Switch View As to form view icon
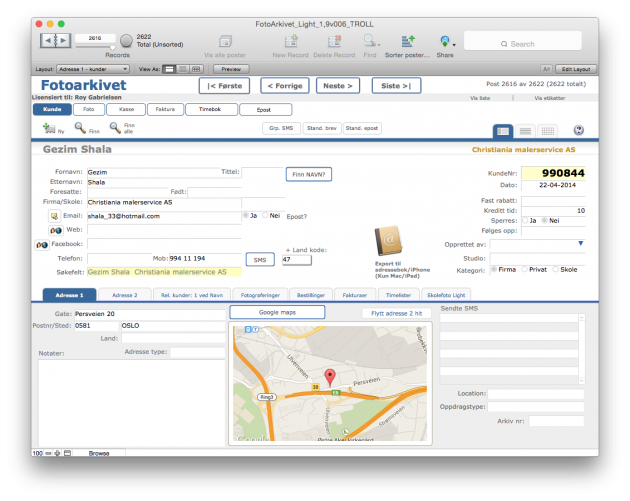This screenshot has height=501, width=630. 170,69
